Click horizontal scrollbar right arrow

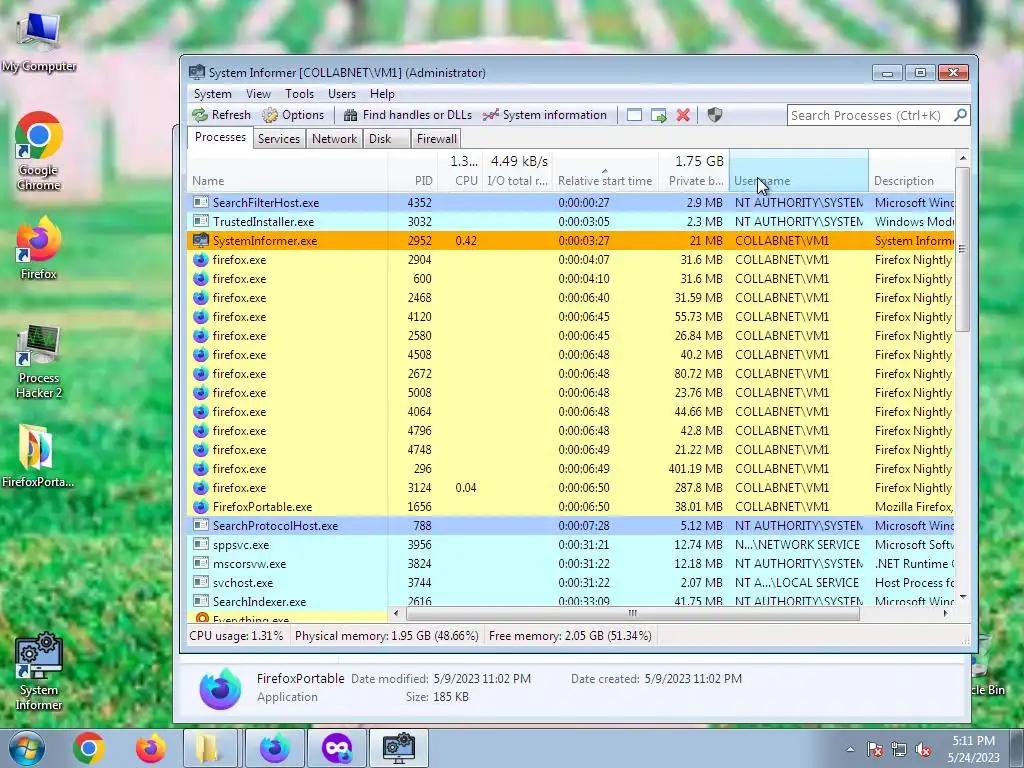(946, 613)
